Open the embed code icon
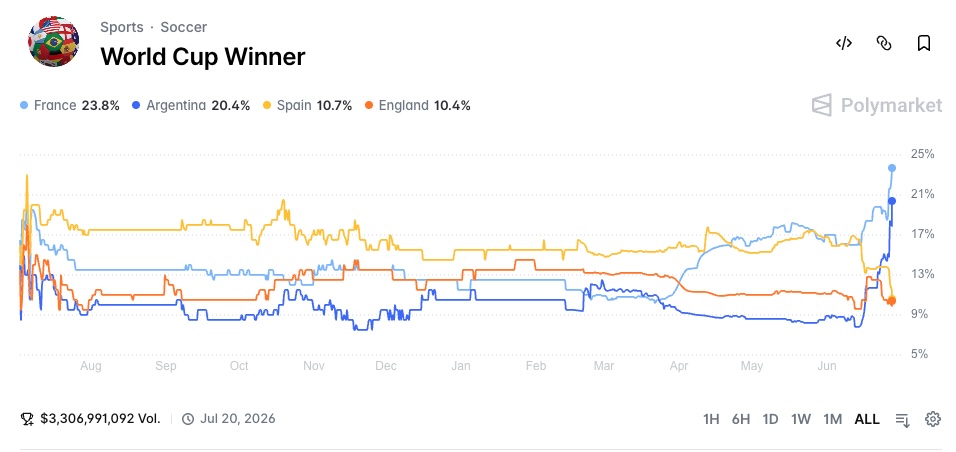Image resolution: width=956 pixels, height=452 pixels. [x=843, y=43]
